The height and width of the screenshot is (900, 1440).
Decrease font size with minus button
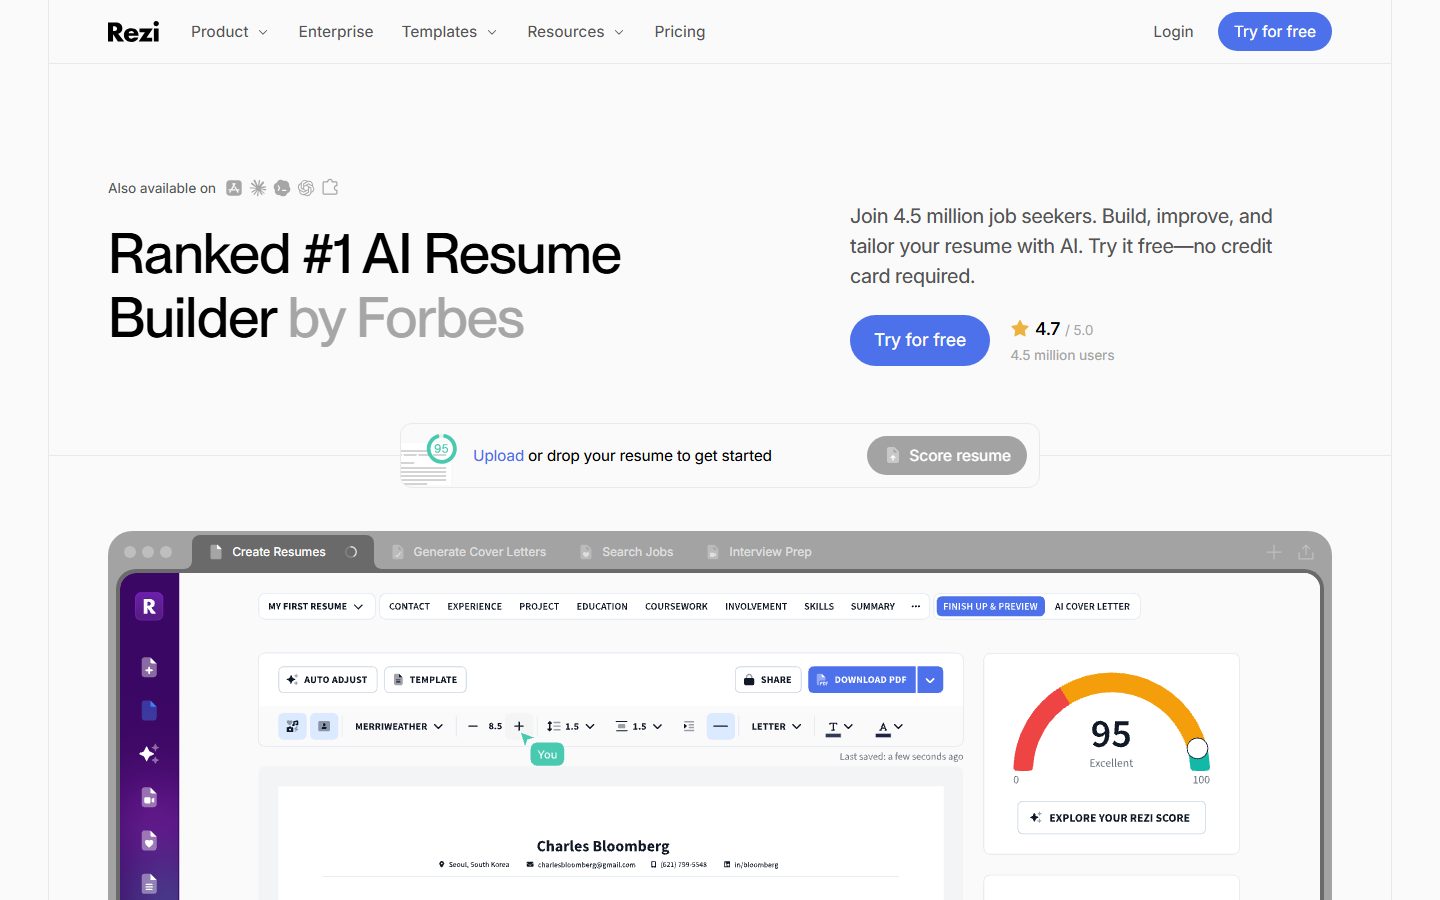[473, 727]
